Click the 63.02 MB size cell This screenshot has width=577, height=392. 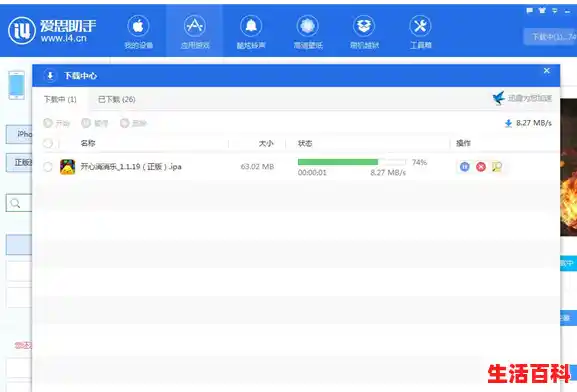[257, 167]
